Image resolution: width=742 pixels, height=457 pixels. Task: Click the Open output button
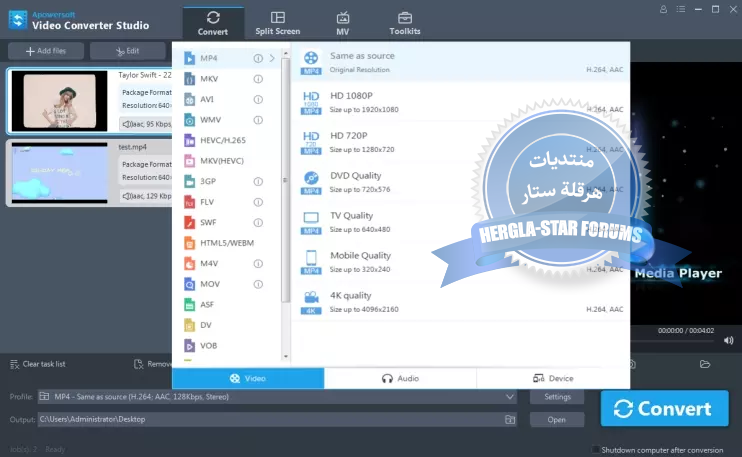(x=557, y=420)
